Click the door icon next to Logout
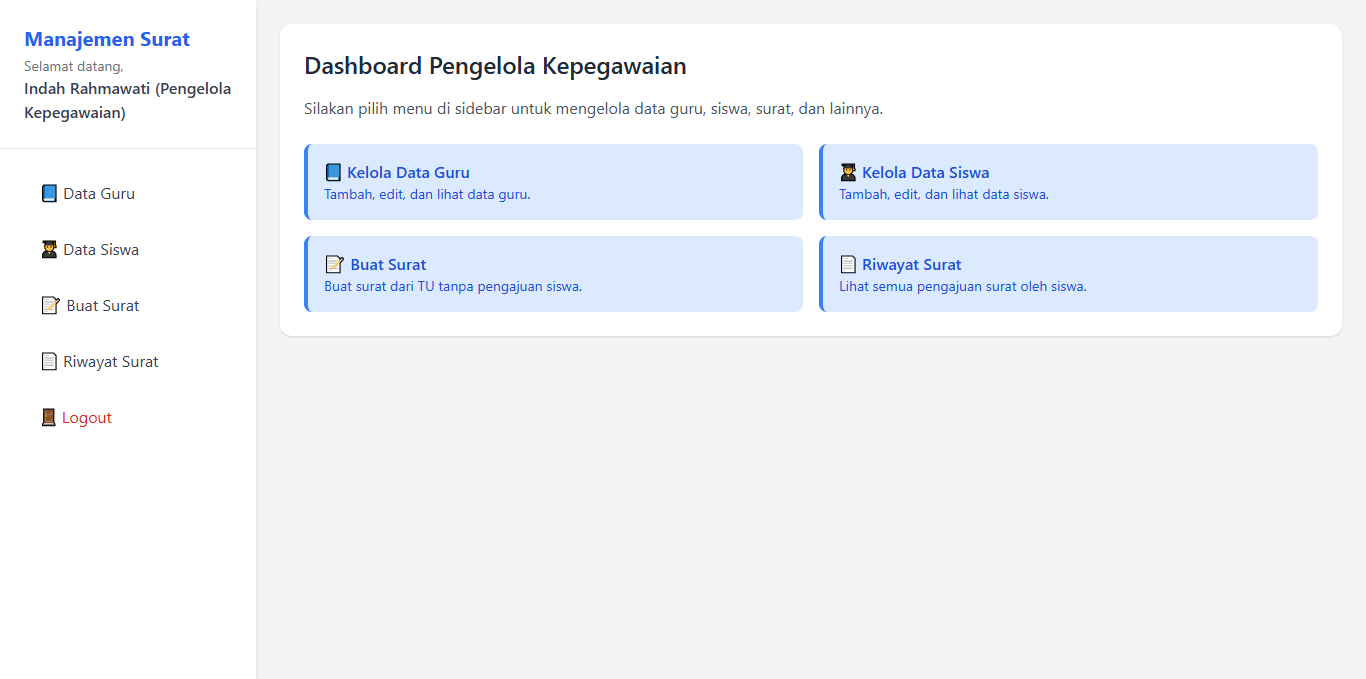This screenshot has width=1366, height=679. click(48, 417)
